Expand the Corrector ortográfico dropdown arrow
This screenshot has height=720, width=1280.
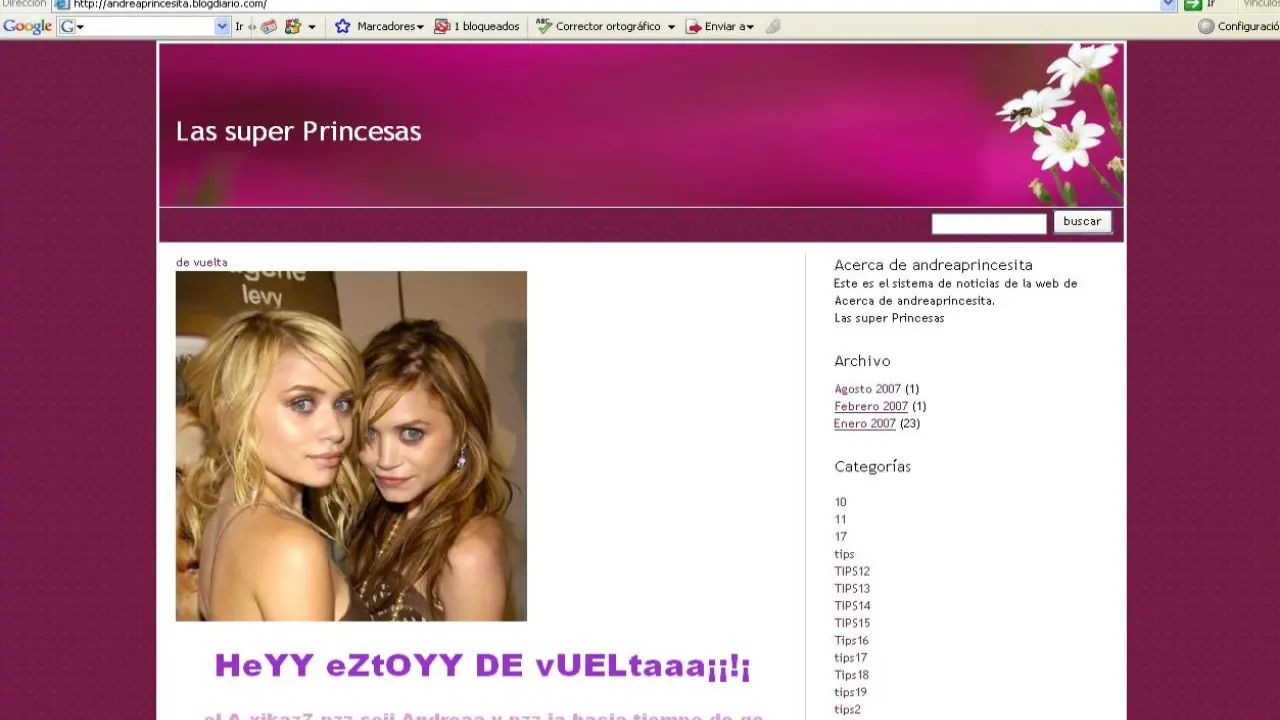tap(671, 27)
